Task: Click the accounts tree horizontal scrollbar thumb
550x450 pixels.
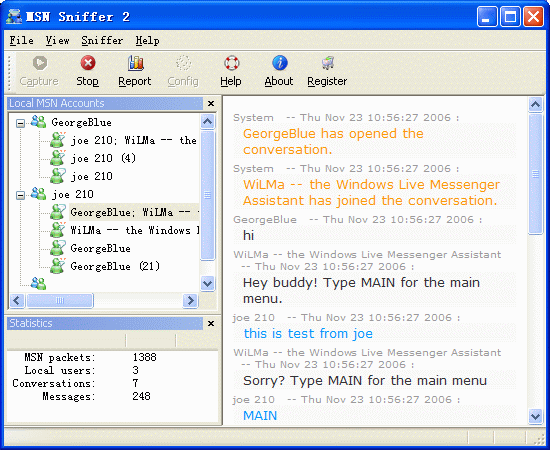Action: (x=60, y=301)
